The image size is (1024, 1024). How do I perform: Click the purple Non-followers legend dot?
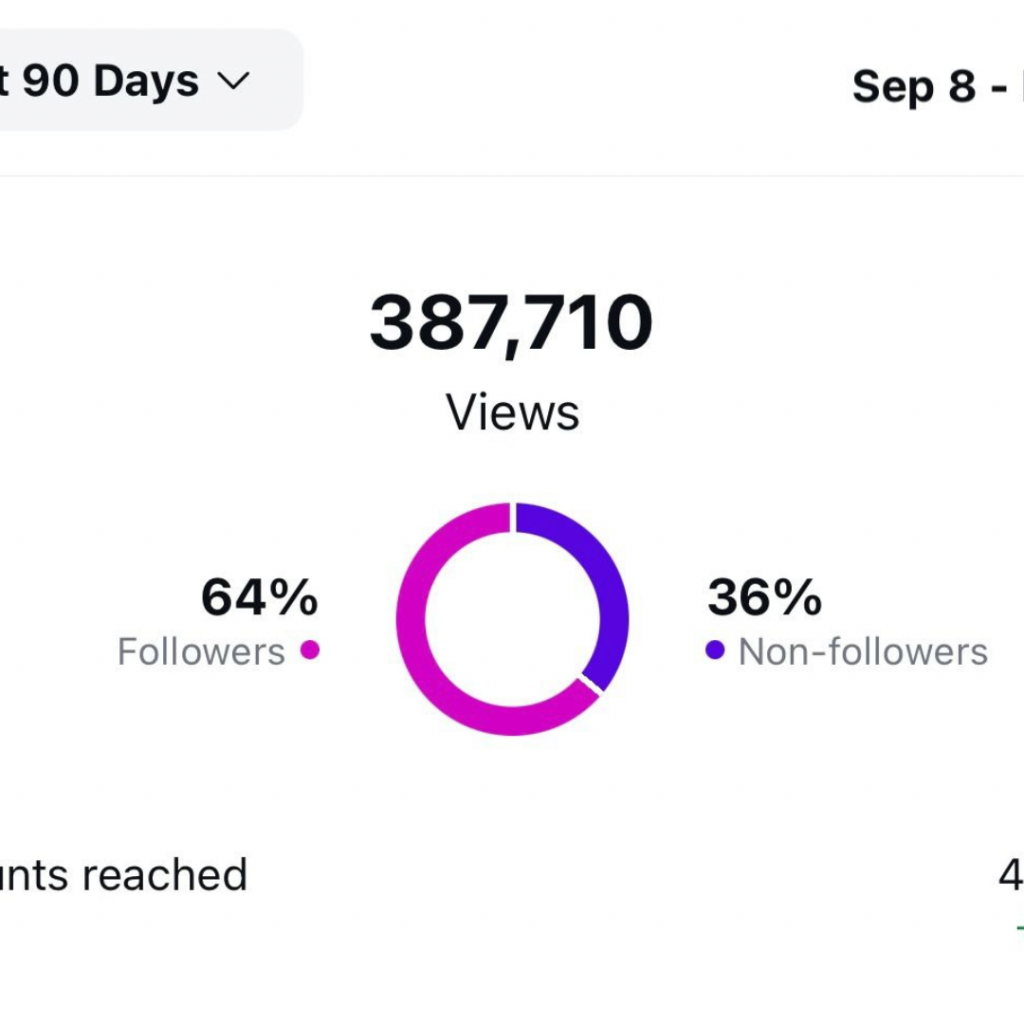point(715,650)
